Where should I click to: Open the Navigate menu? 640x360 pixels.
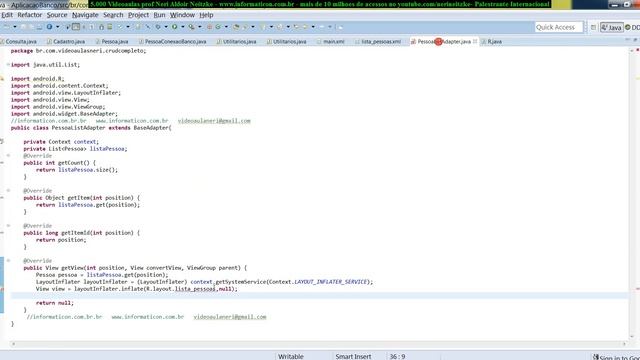click(85, 15)
